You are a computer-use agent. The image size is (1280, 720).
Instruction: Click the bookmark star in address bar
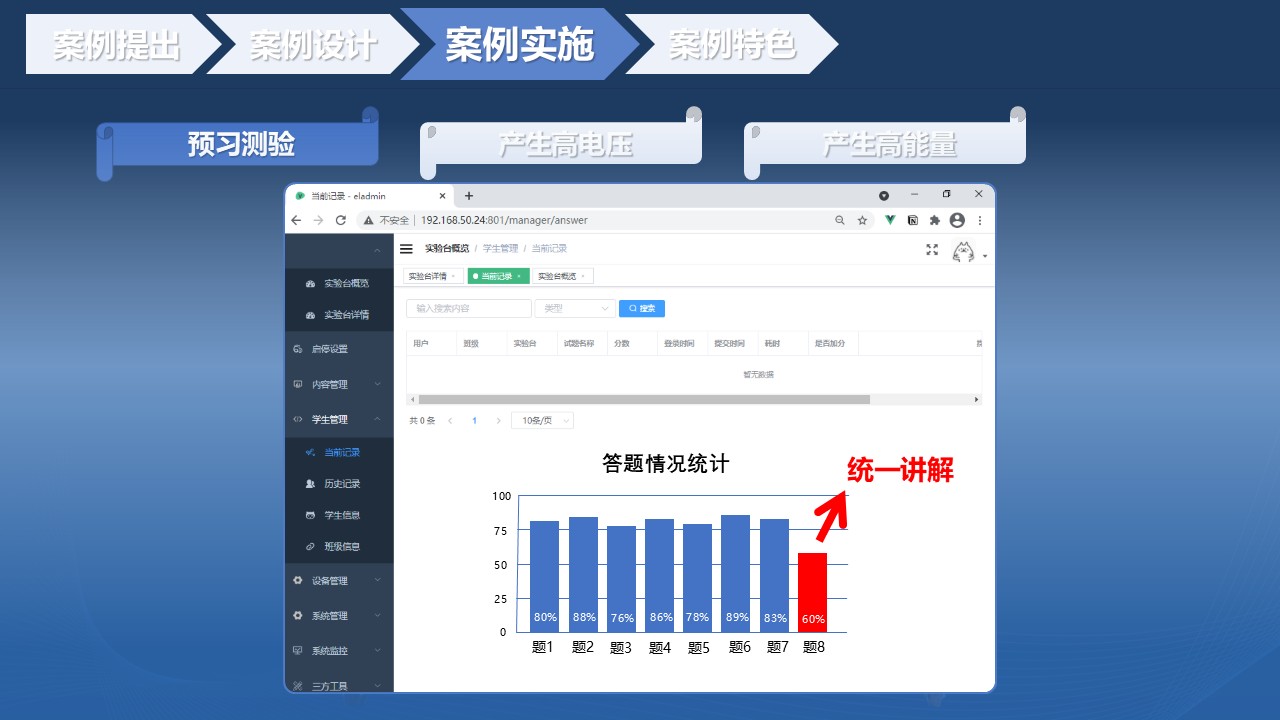[862, 220]
